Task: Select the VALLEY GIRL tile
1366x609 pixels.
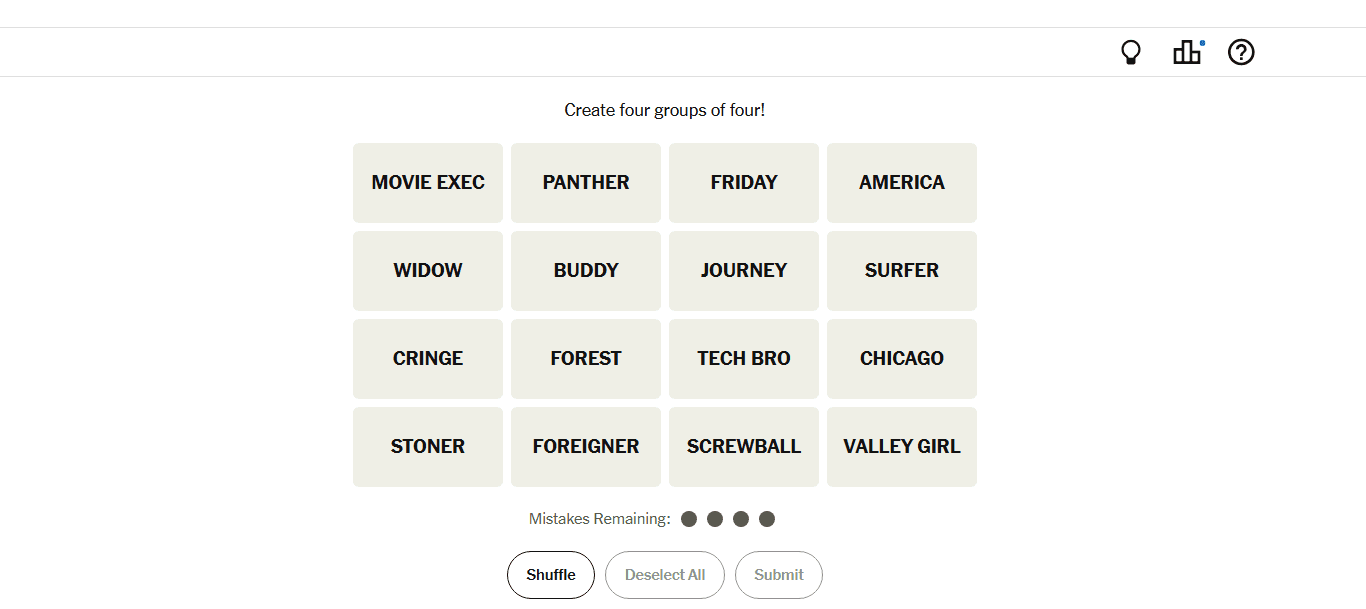Action: [902, 447]
